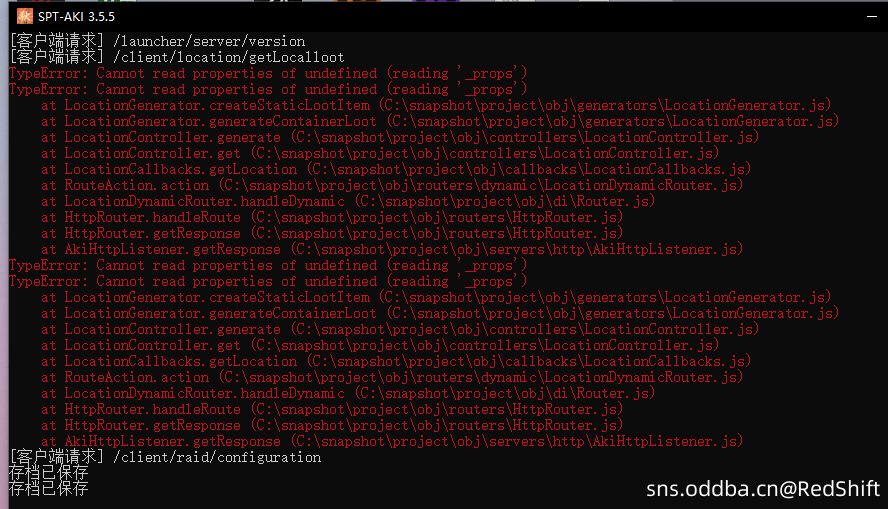Click the /launcher/server/version request line

(157, 41)
